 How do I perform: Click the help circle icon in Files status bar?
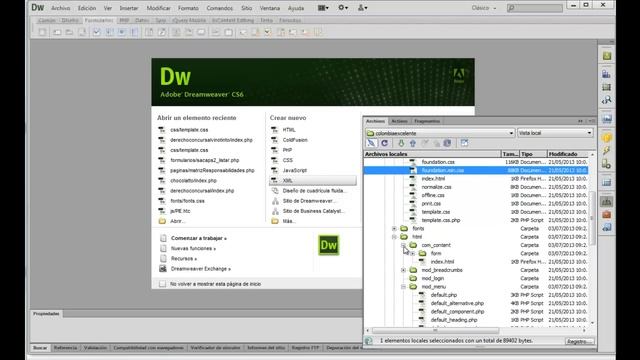(369, 341)
